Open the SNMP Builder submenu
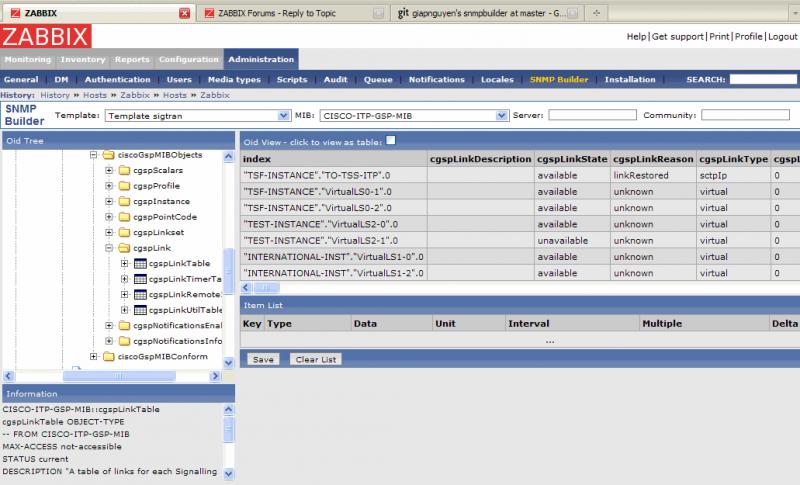Screen dimensions: 800x485 coord(559,80)
